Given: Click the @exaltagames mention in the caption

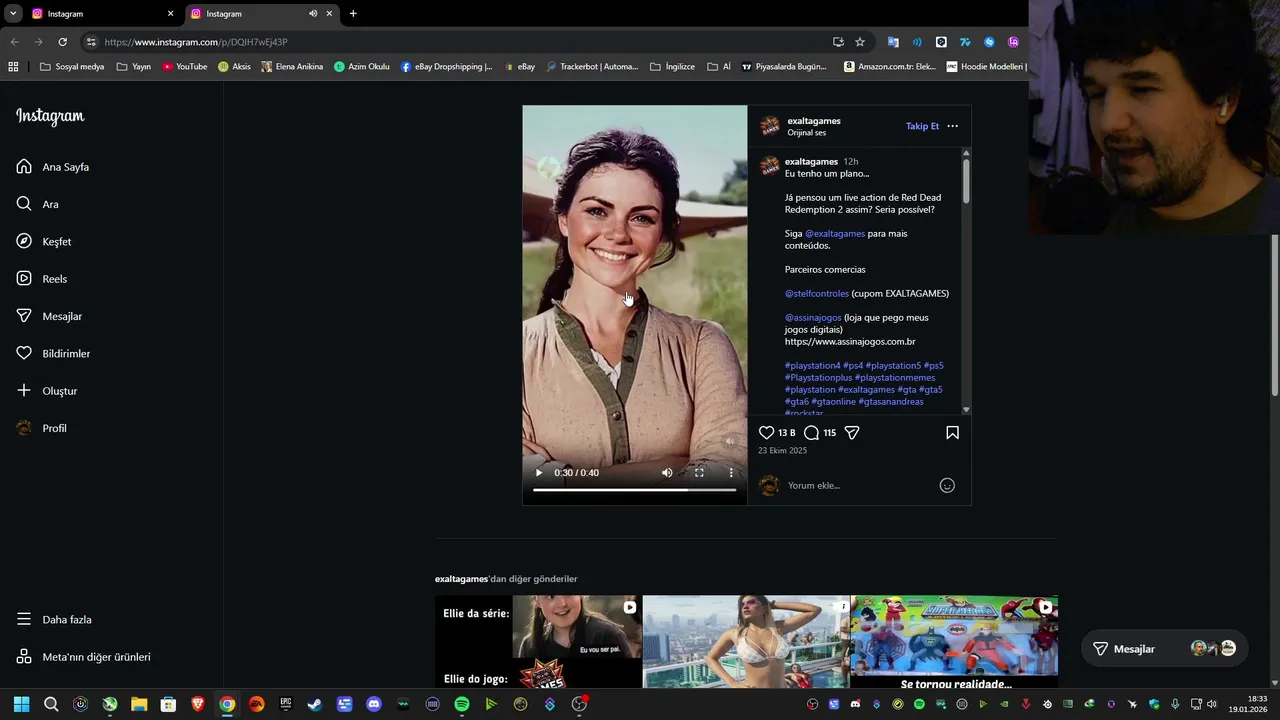Looking at the screenshot, I should [835, 233].
